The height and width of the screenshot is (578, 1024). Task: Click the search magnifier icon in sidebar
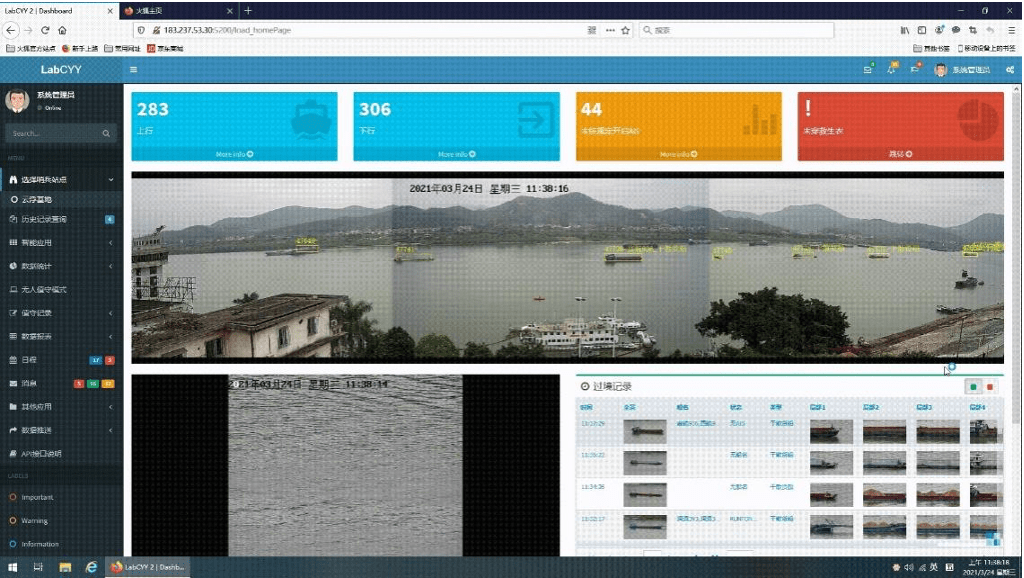[x=106, y=133]
